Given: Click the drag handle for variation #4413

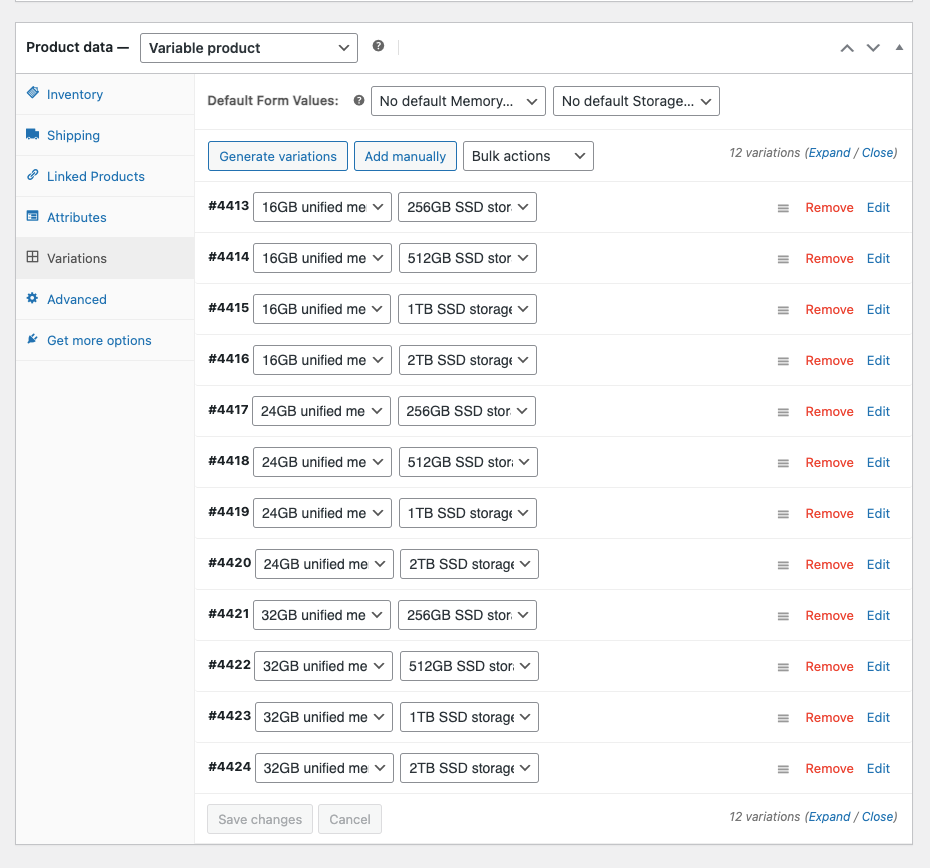Looking at the screenshot, I should 783,208.
